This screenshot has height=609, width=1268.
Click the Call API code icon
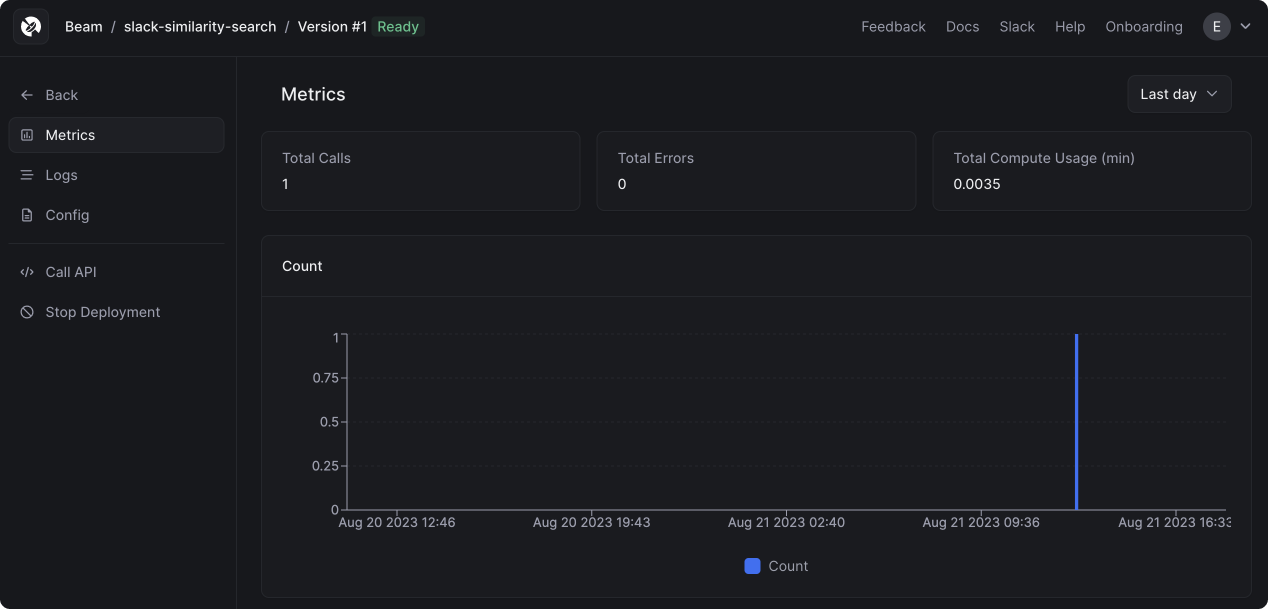[x=27, y=272]
